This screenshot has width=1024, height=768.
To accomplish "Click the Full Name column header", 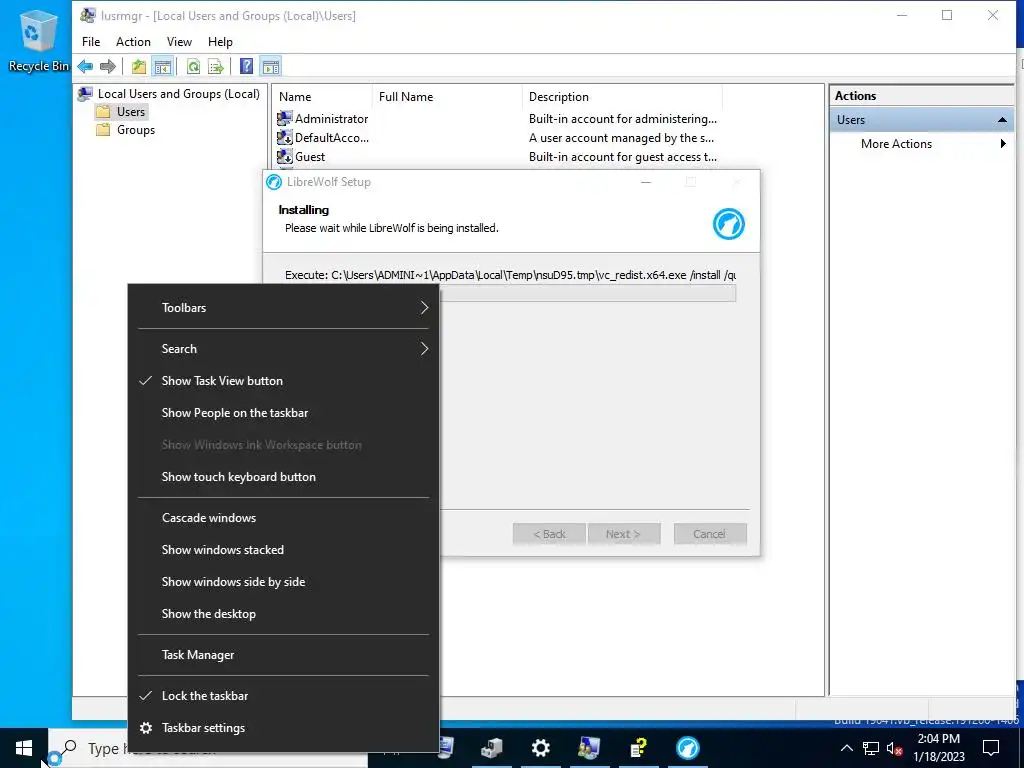I will click(447, 97).
